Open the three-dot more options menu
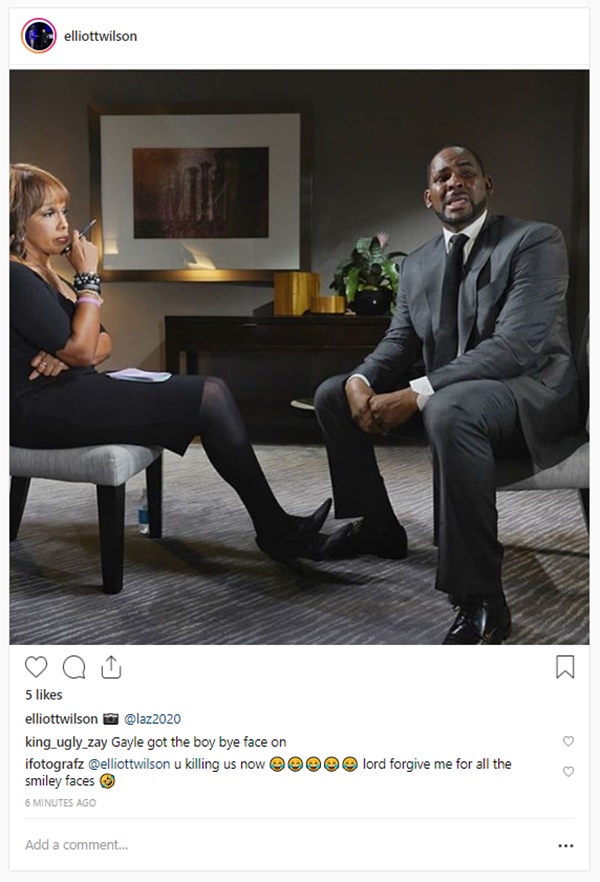 (566, 845)
